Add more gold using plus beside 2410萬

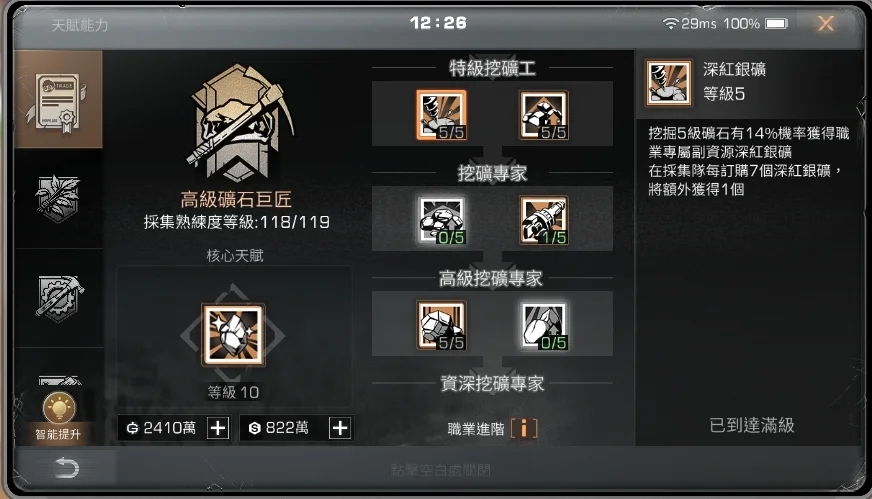(x=218, y=428)
